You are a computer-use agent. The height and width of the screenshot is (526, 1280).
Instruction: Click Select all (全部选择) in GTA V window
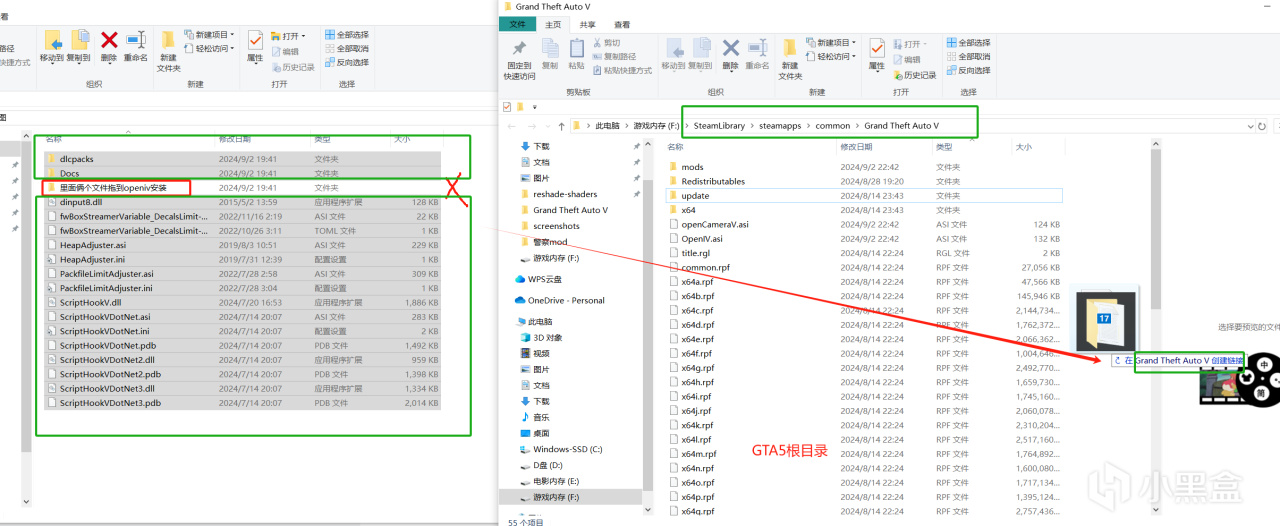(x=967, y=43)
